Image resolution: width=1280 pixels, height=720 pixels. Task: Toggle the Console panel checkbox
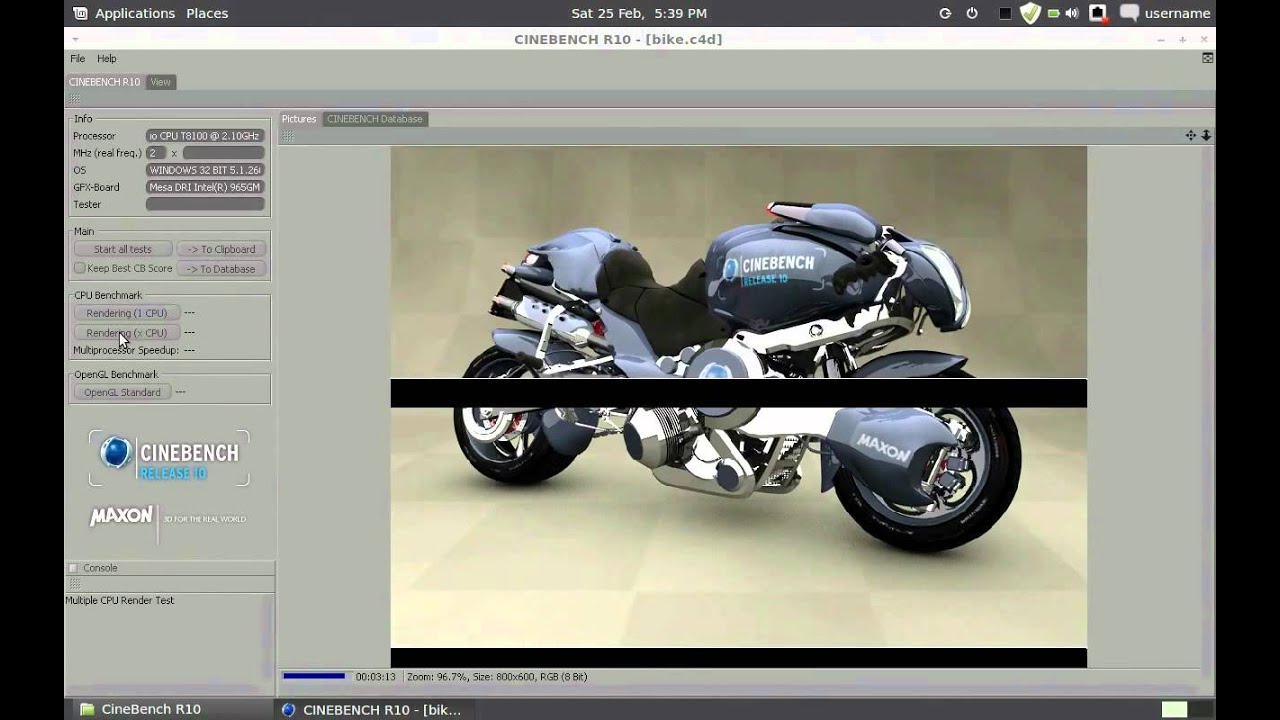point(73,568)
